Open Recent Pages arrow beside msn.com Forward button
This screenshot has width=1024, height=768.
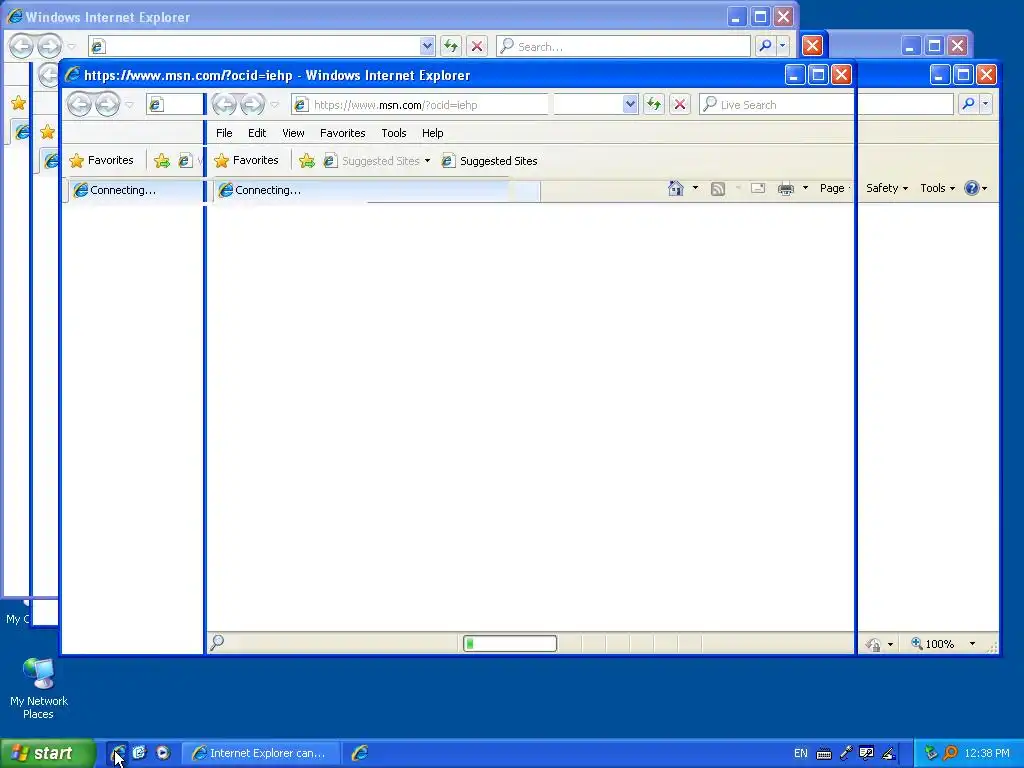(275, 104)
